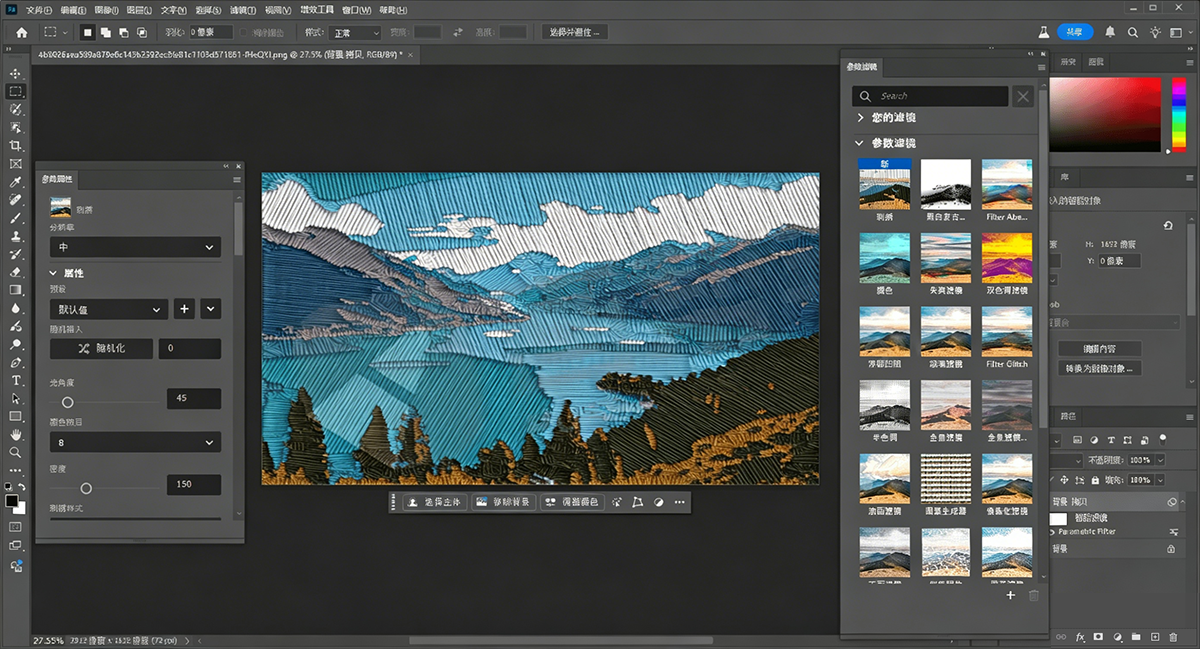
Task: Delete filter using trash in filters panel
Action: coord(1034,595)
